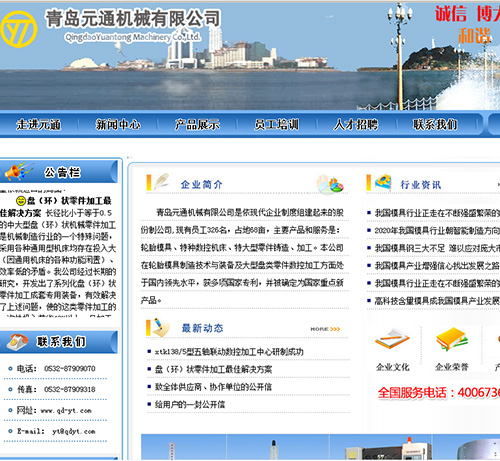Click the 企业文化 label
The height and width of the screenshot is (461, 500).
point(393,367)
